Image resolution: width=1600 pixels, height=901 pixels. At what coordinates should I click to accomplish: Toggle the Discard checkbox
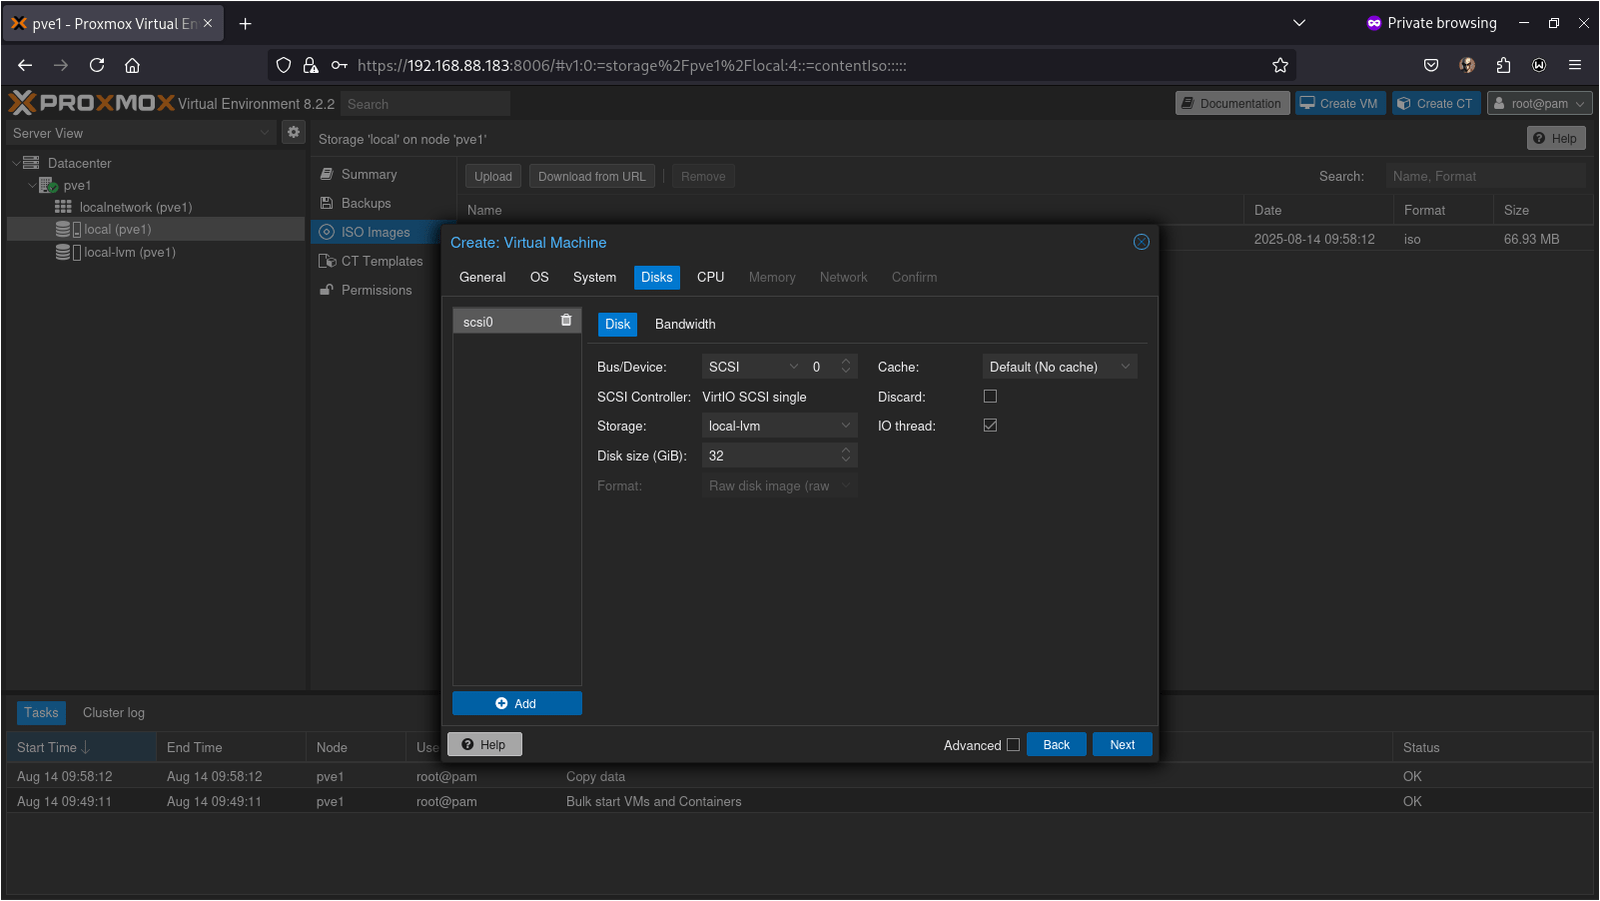[990, 396]
